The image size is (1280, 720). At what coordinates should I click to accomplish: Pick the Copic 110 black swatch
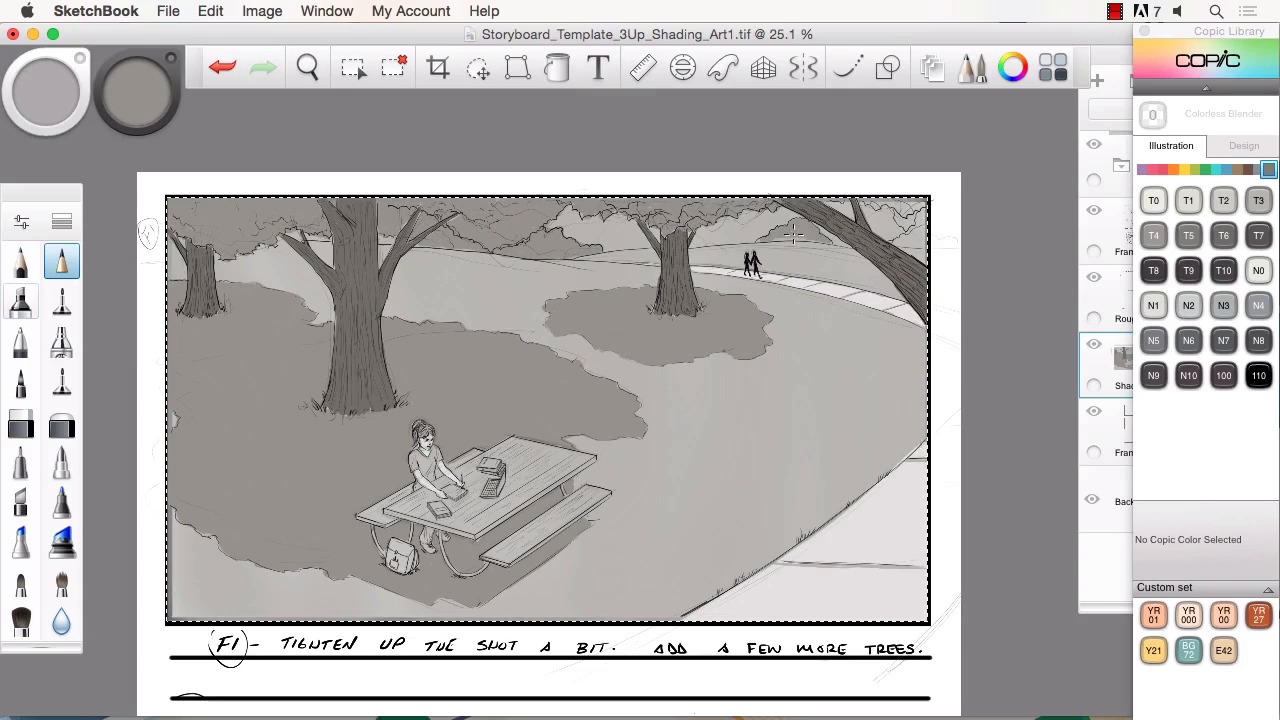click(x=1258, y=376)
